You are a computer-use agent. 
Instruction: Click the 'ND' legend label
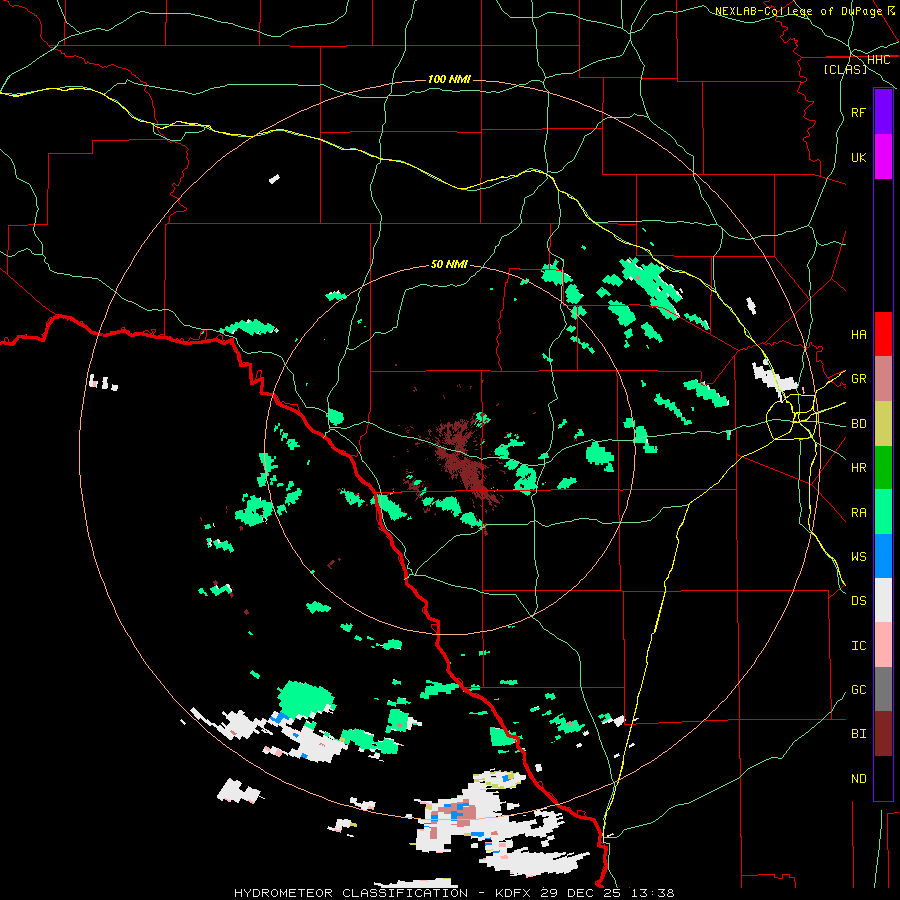pos(858,779)
